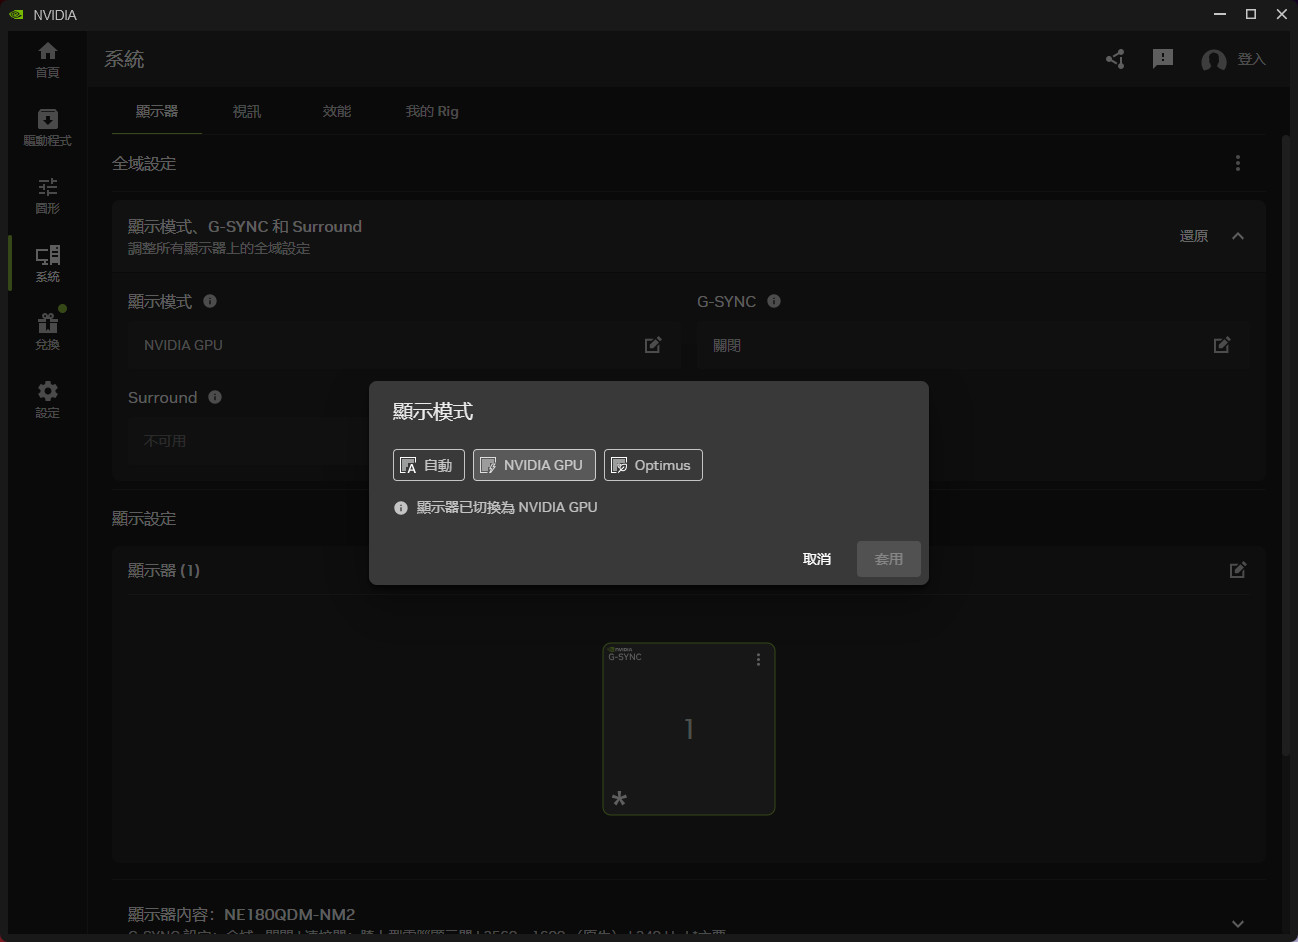1298x942 pixels.
Task: Select the 自動 display mode option
Action: pos(428,465)
